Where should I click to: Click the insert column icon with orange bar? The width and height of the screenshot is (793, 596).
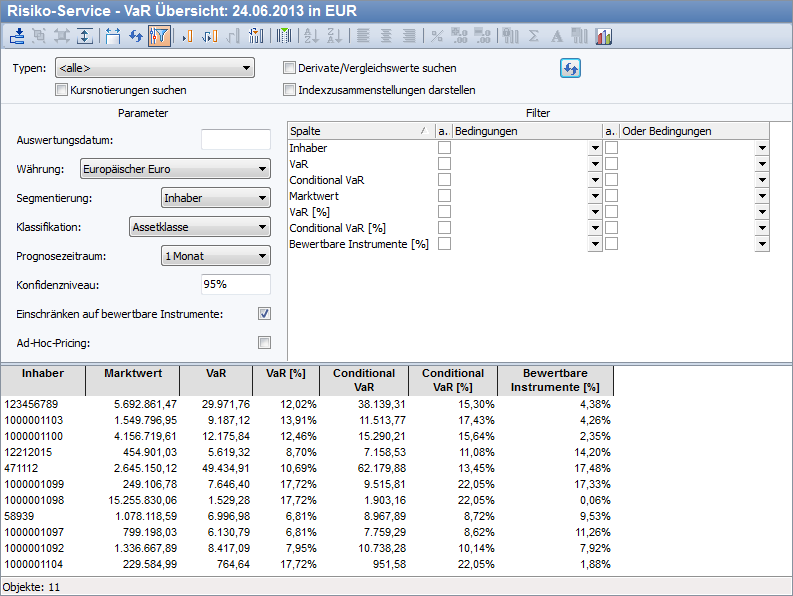(187, 36)
